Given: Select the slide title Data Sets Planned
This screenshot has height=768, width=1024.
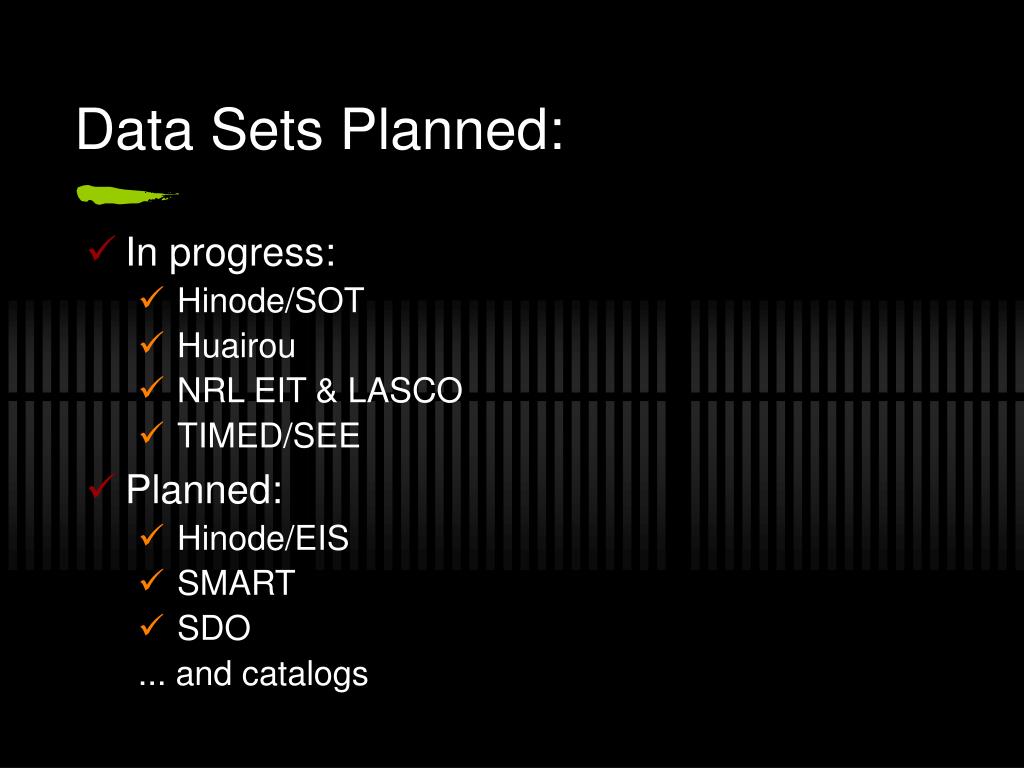Looking at the screenshot, I should point(319,129).
